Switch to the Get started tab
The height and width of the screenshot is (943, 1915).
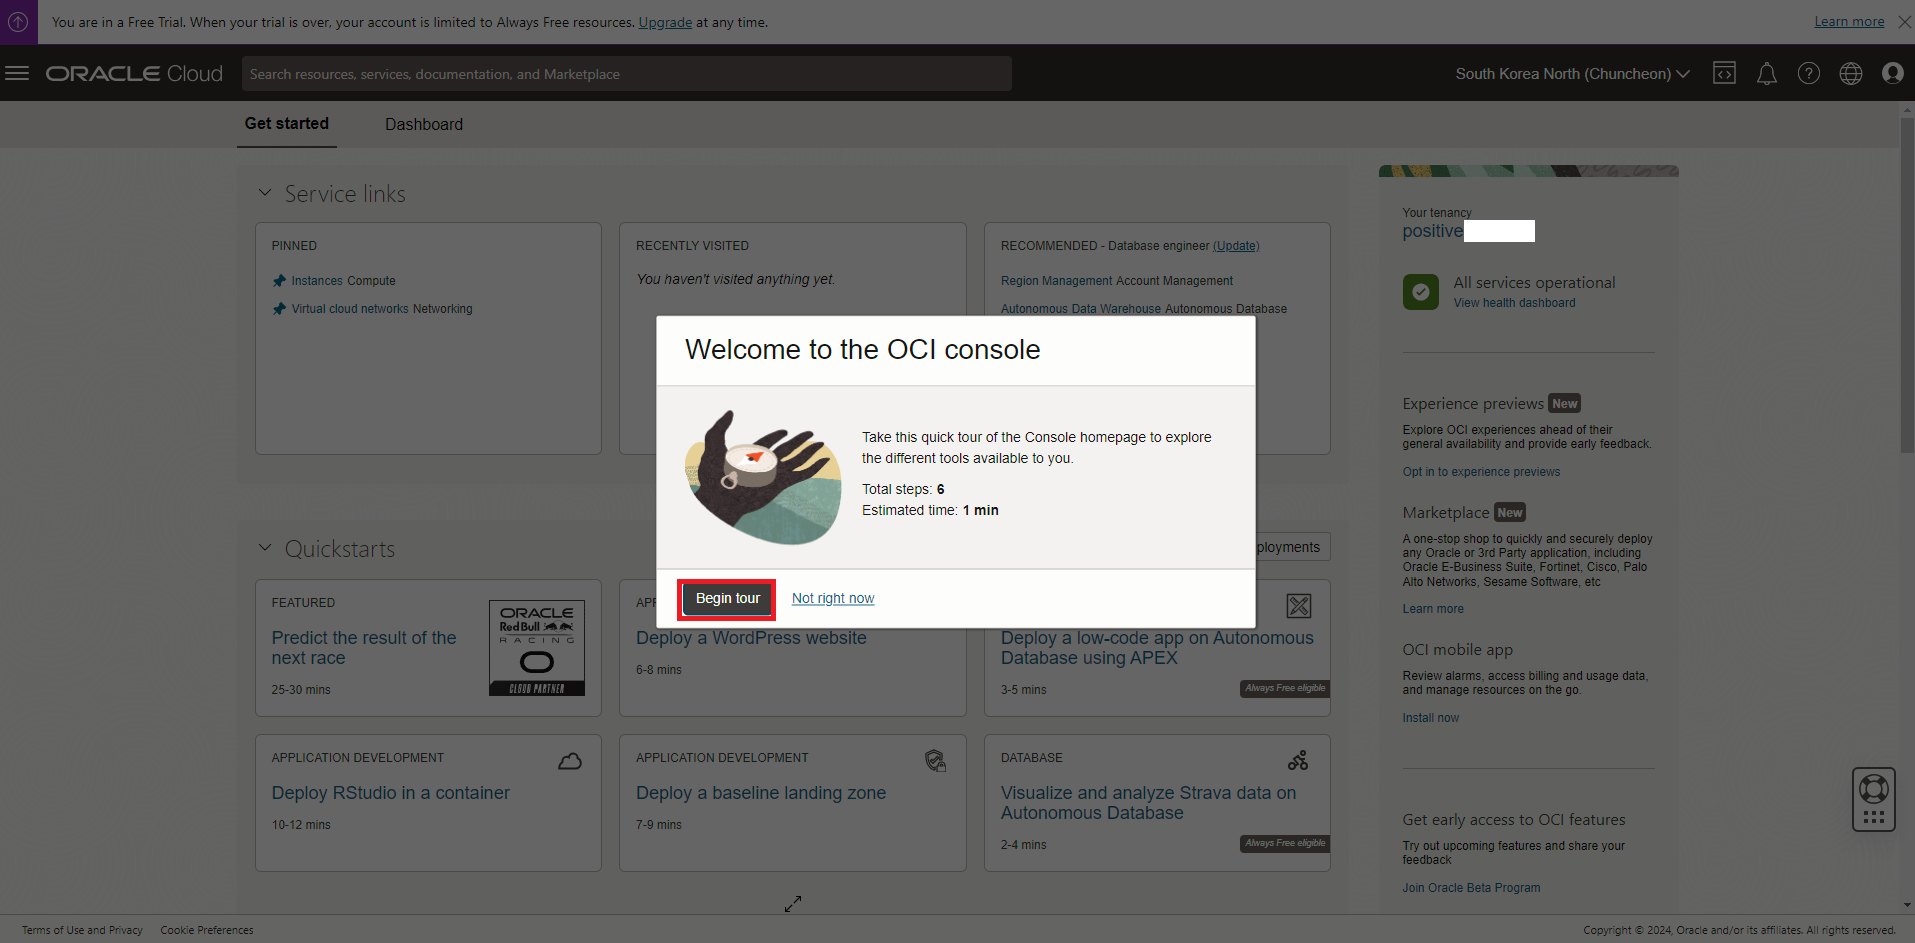click(x=287, y=124)
